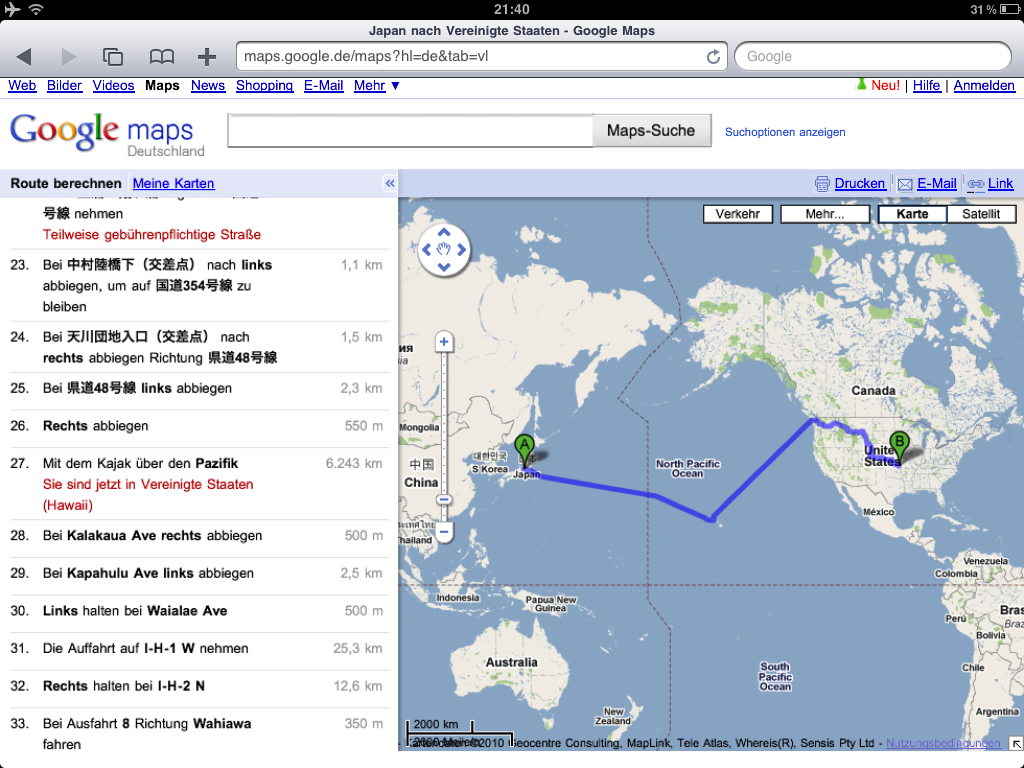Image resolution: width=1024 pixels, height=768 pixels.
Task: Click the Maps-Suche button
Action: 651,131
